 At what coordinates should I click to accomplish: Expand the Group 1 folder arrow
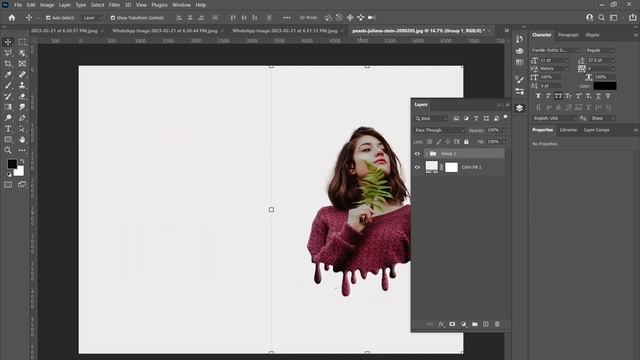(426, 154)
